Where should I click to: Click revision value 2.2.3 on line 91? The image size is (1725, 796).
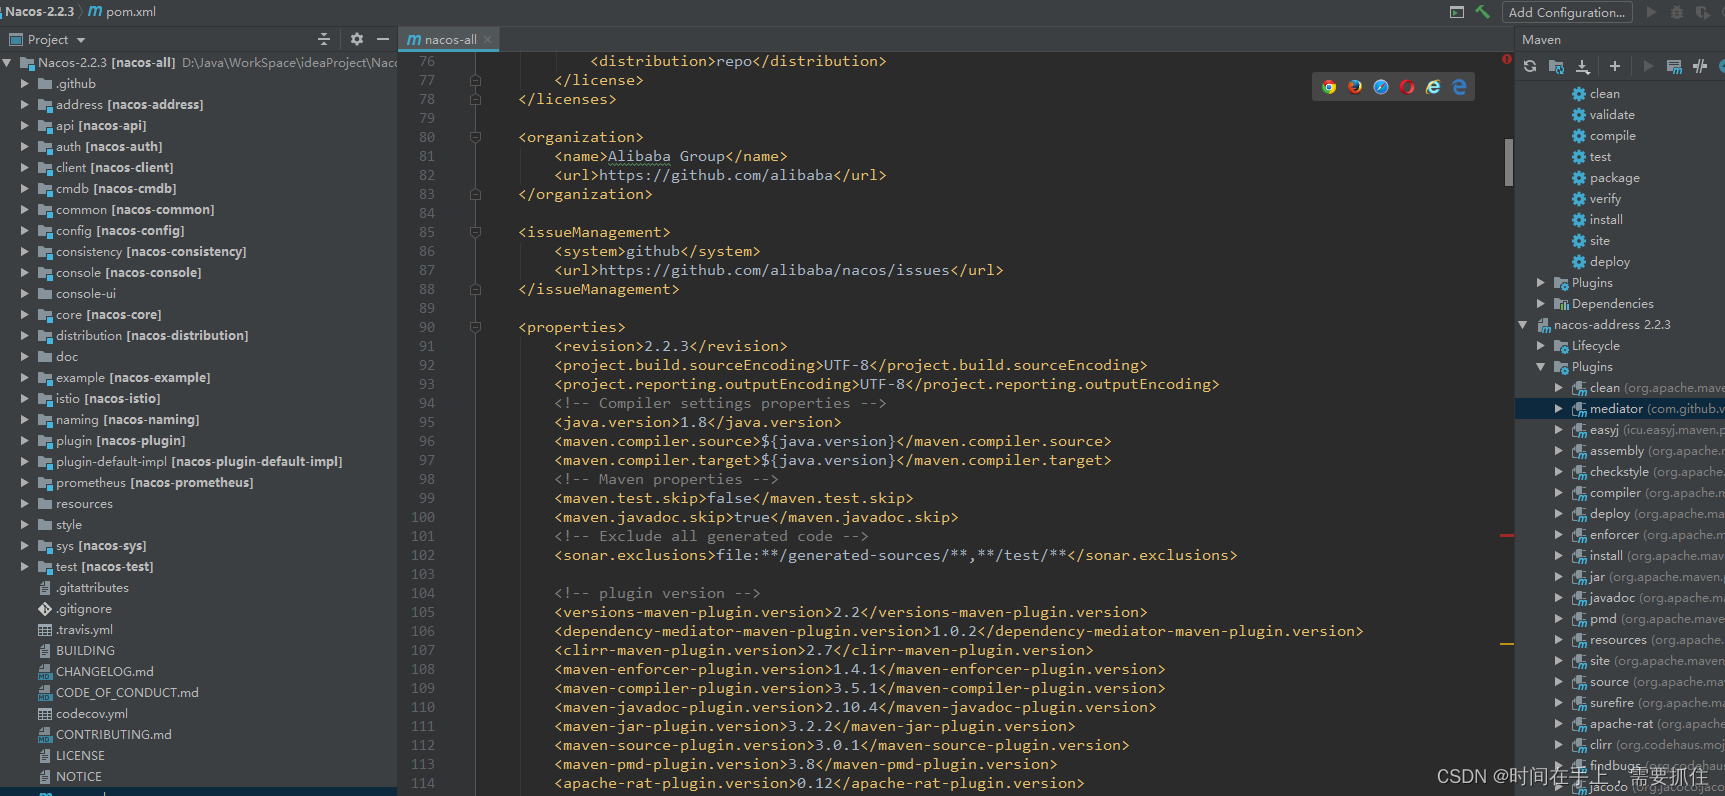[667, 346]
